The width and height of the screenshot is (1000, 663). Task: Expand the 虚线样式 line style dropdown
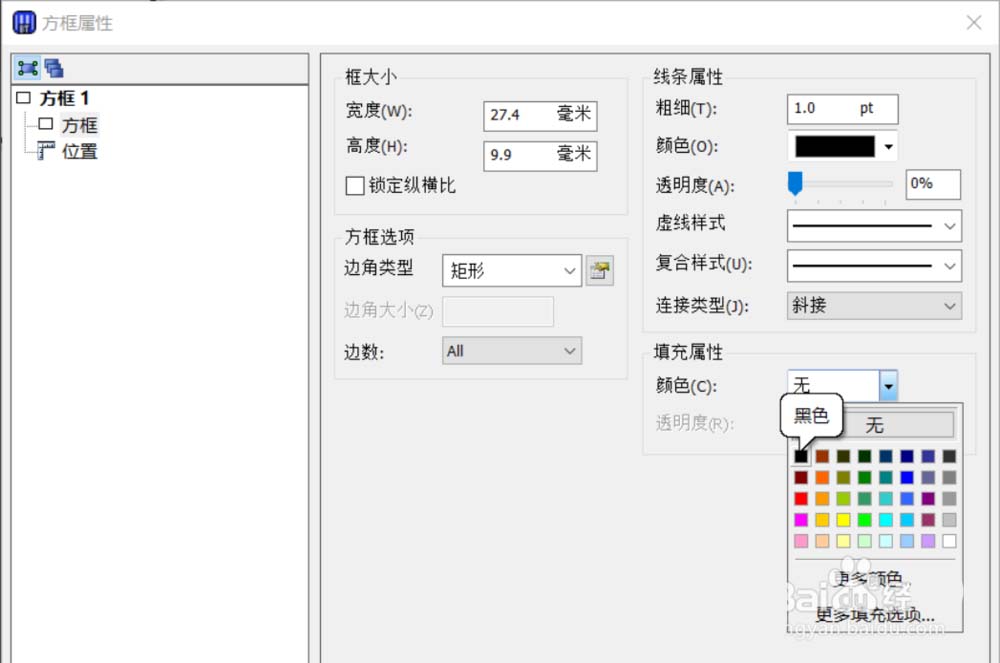click(874, 226)
